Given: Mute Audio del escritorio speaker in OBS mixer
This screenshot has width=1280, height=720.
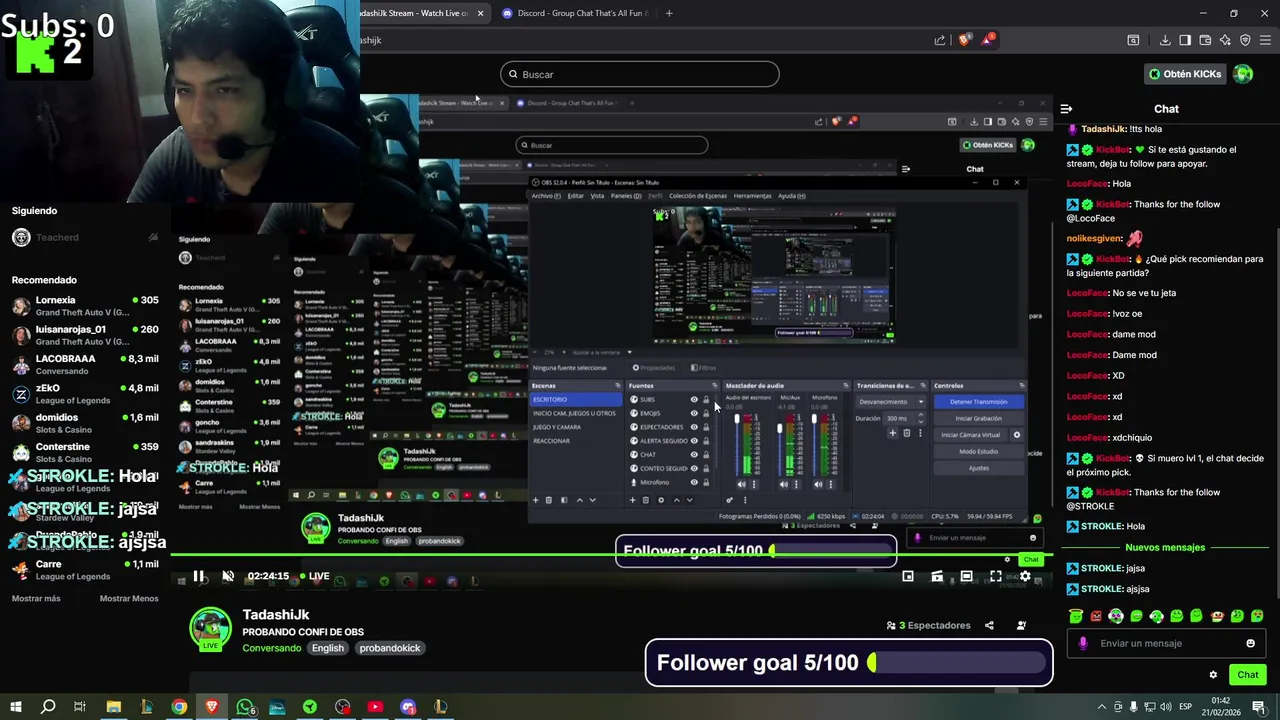Looking at the screenshot, I should (x=741, y=484).
